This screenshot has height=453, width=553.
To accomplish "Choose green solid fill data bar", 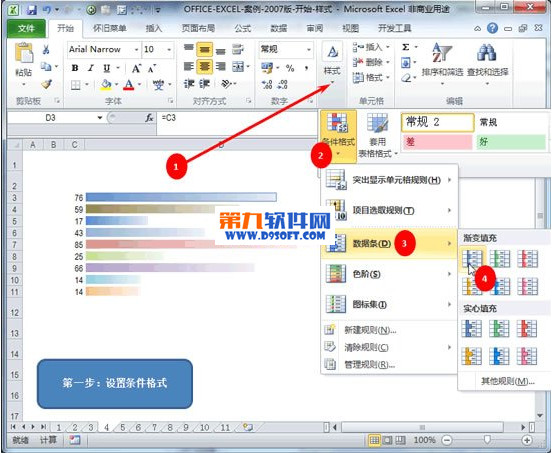I will tap(499, 328).
